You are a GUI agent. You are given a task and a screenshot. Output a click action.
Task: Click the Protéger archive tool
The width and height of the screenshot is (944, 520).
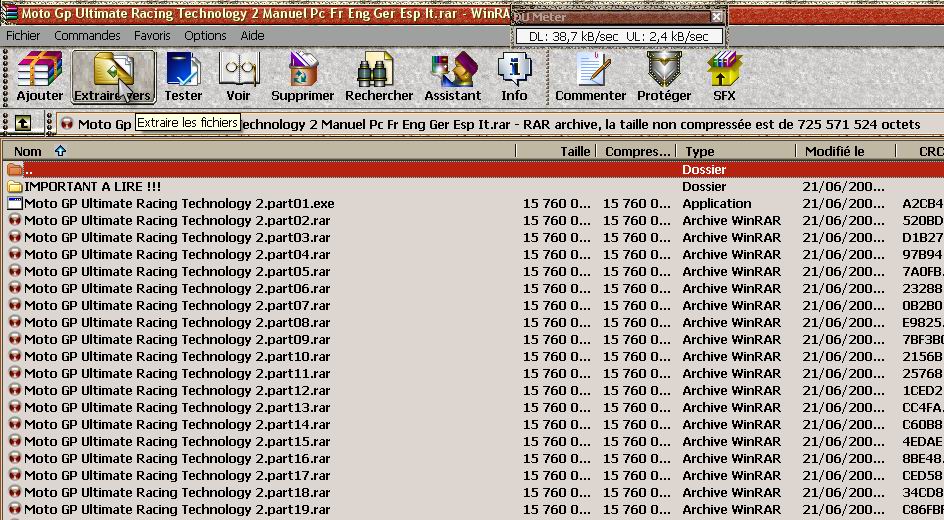[664, 76]
